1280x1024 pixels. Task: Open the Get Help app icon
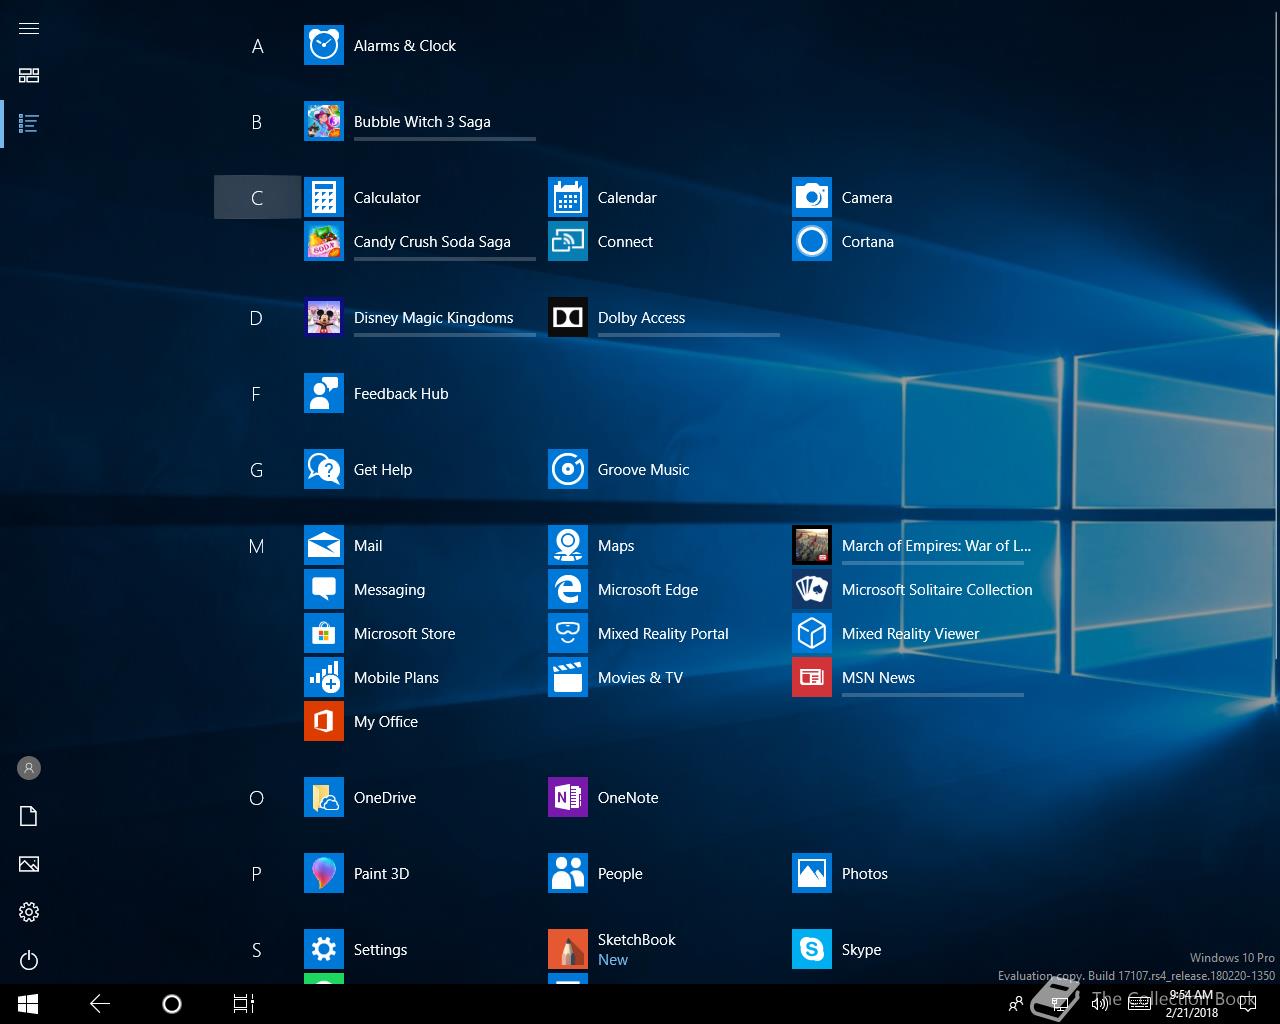[324, 470]
